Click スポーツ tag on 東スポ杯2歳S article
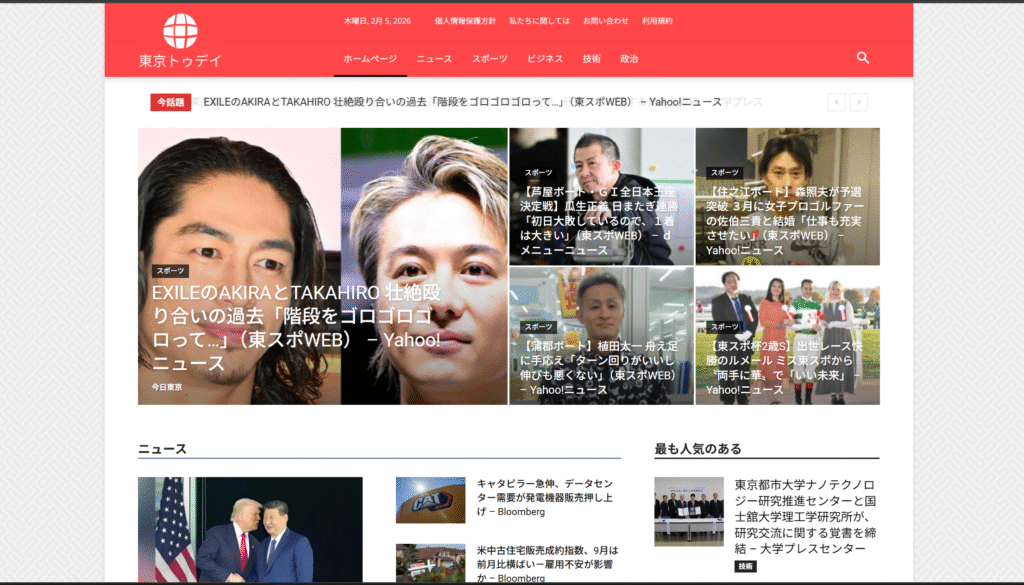The image size is (1024, 585). coord(724,327)
